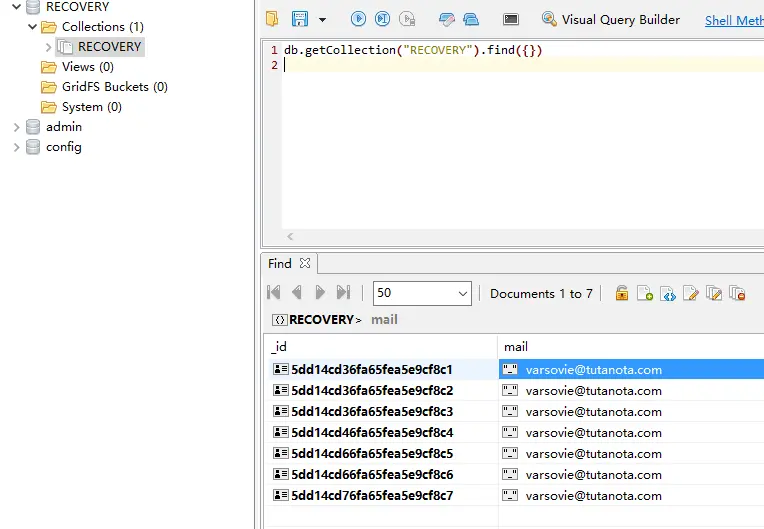
Task: Click the mail value in row cf8c3
Action: [x=593, y=412]
